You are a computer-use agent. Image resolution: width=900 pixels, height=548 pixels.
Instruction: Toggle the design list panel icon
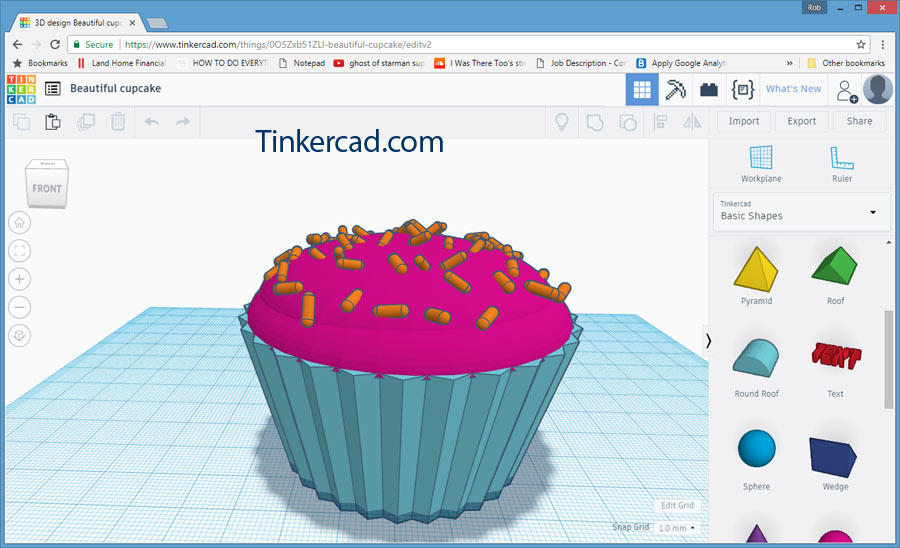click(52, 89)
